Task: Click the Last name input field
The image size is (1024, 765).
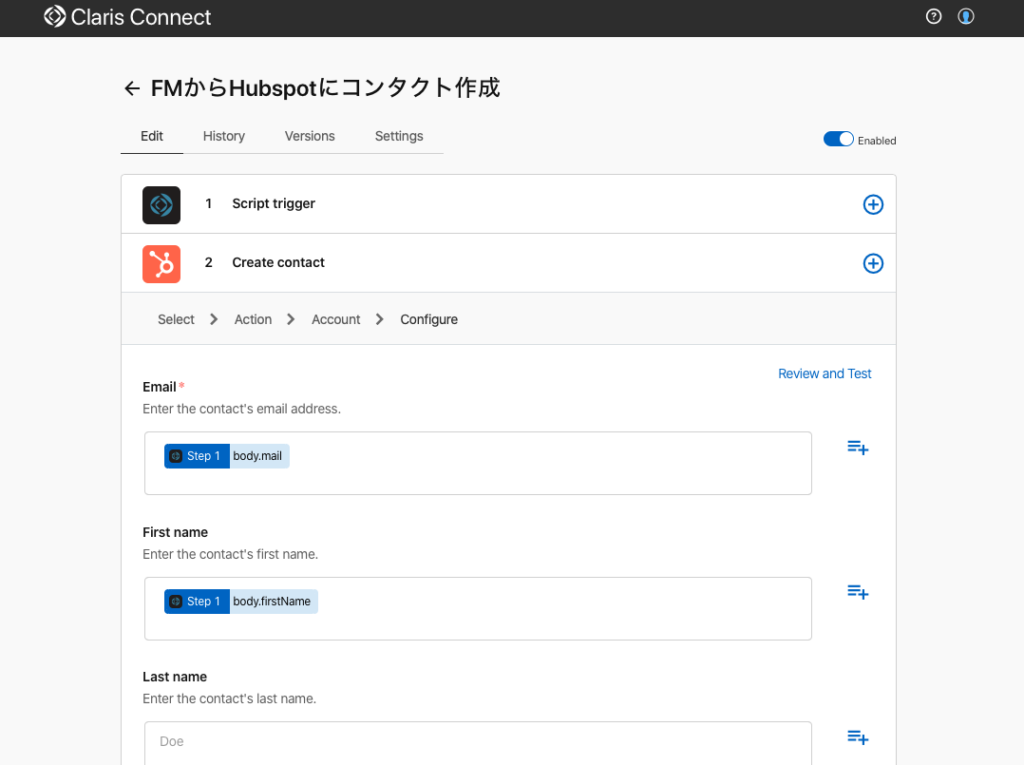Action: [478, 742]
